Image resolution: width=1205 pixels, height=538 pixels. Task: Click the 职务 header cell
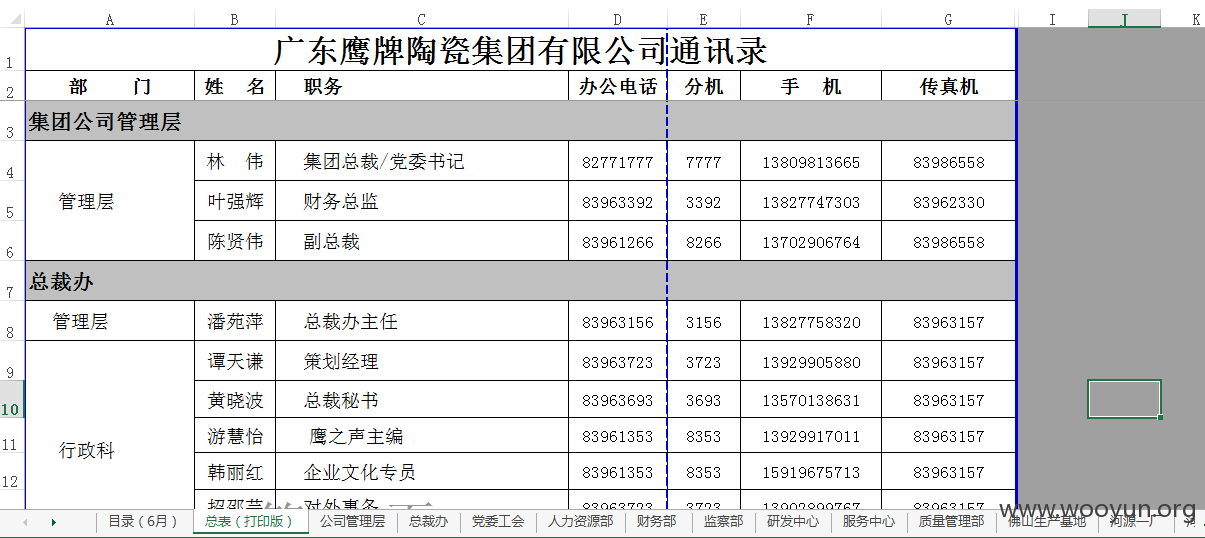point(422,86)
